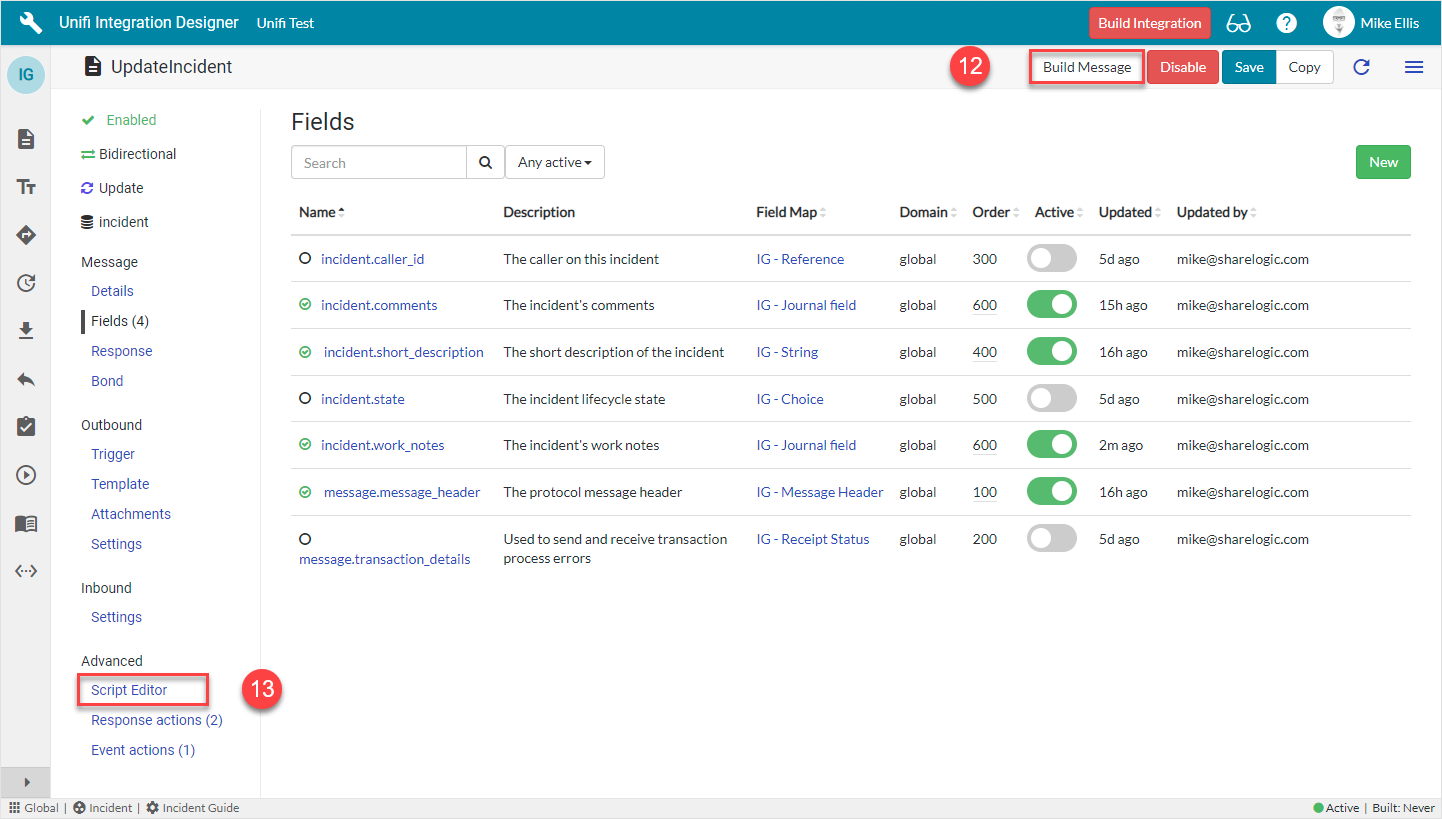Open the incident.work_notes field link
Viewport: 1442px width, 819px height.
coord(382,445)
